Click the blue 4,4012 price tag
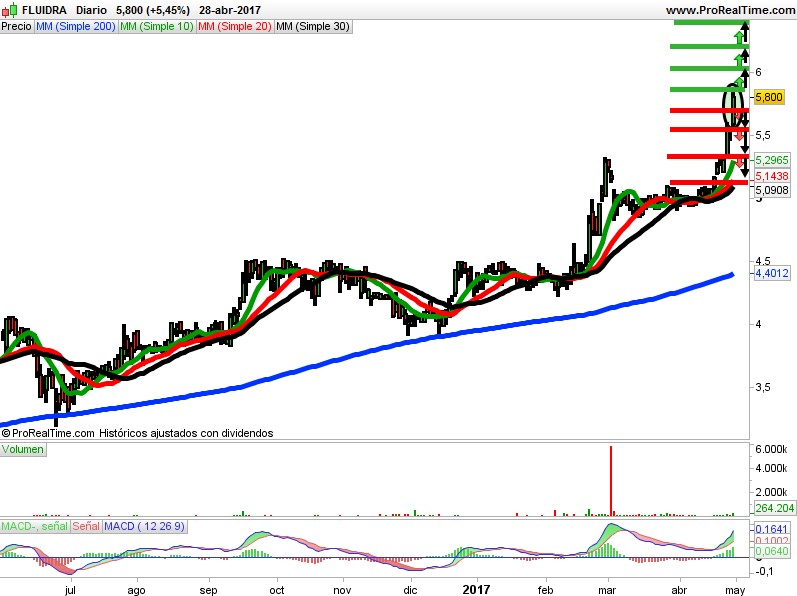 [x=772, y=273]
